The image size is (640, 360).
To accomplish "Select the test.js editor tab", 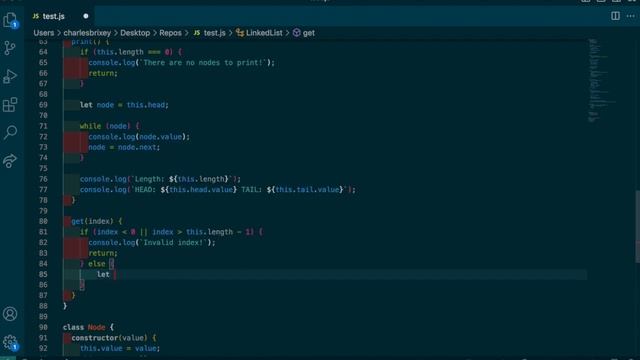I will (x=60, y=16).
